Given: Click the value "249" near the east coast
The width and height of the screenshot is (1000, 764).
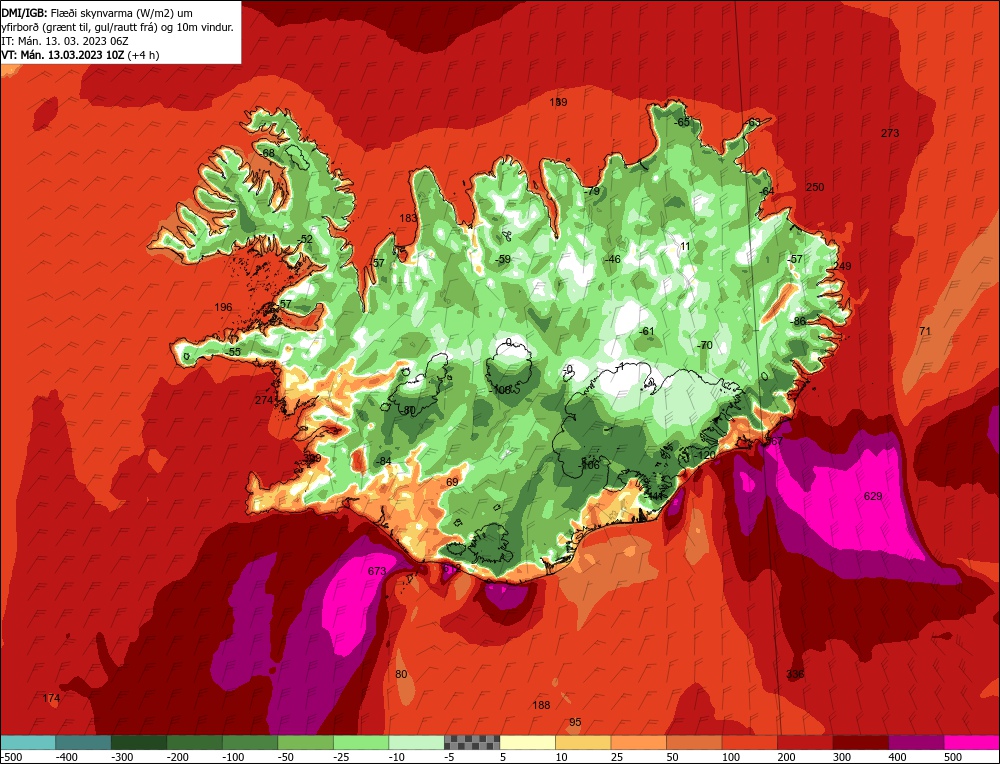Looking at the screenshot, I should point(842,266).
